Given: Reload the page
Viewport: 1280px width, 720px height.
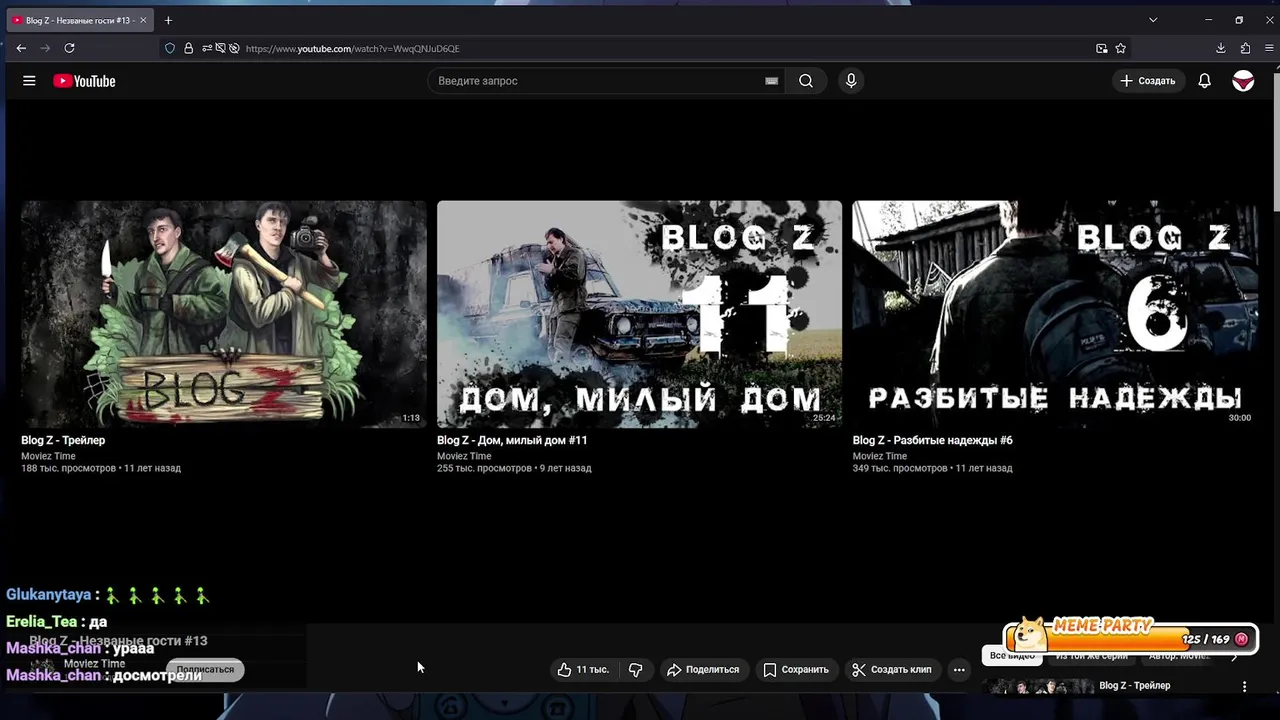Looking at the screenshot, I should pos(69,48).
